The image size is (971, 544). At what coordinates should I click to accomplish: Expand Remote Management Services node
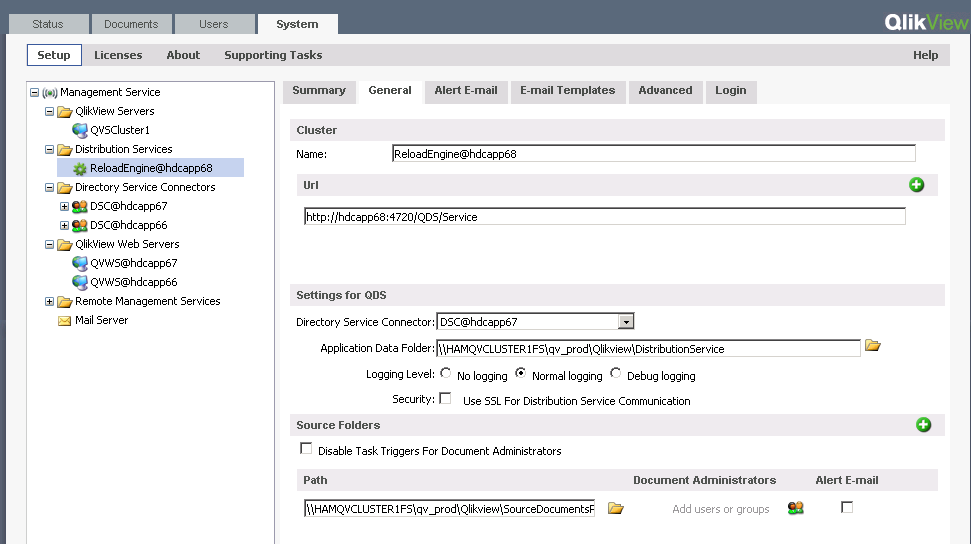(50, 302)
